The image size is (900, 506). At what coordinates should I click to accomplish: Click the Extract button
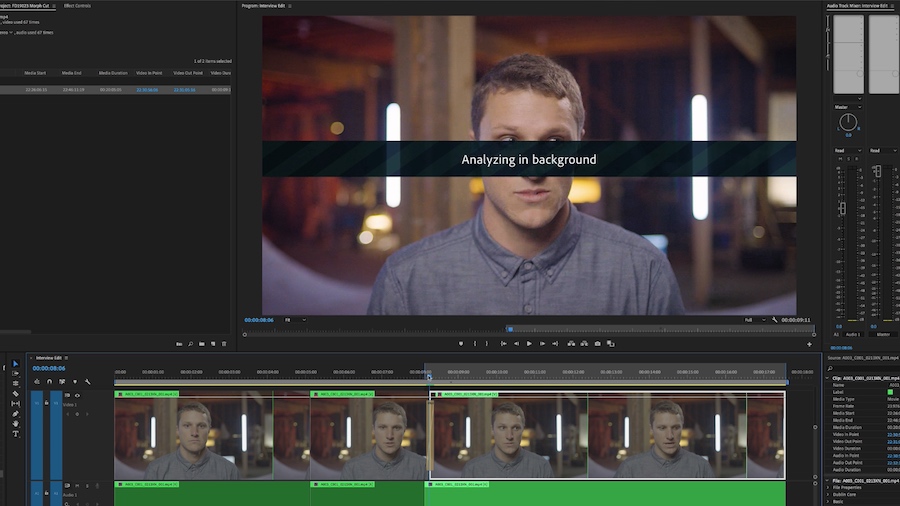coord(584,344)
